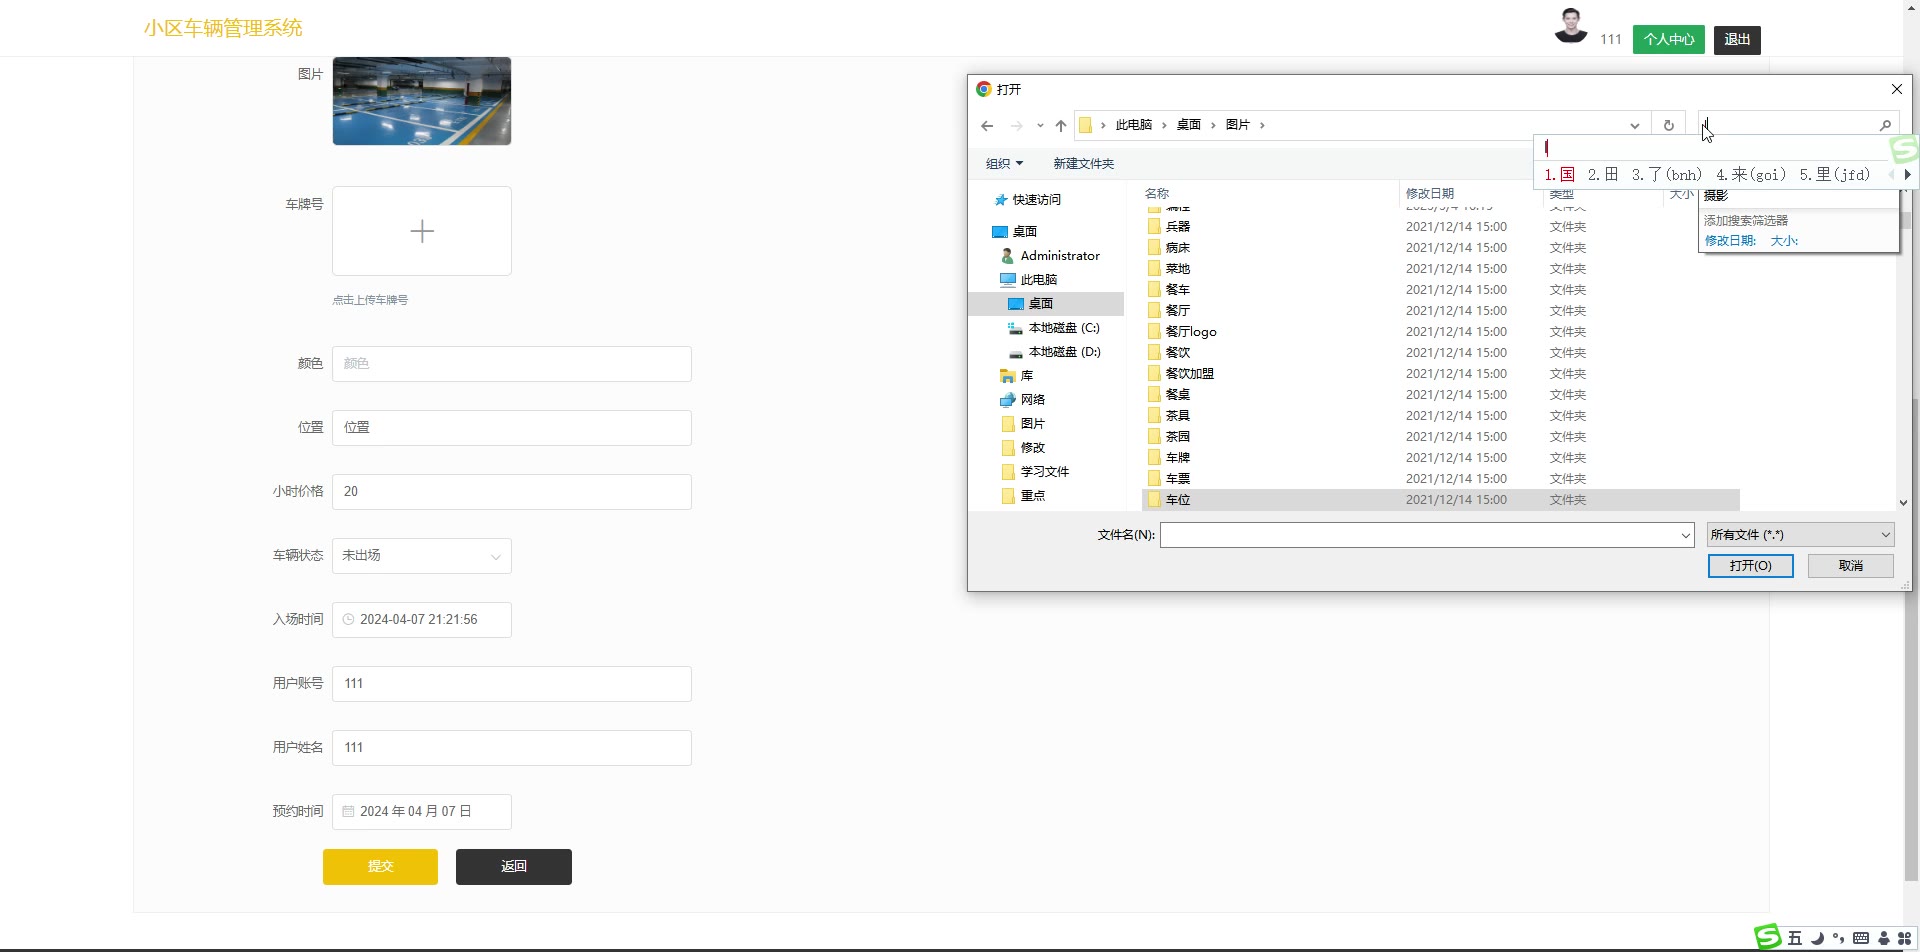Click the 打开(O) button

(x=1750, y=566)
